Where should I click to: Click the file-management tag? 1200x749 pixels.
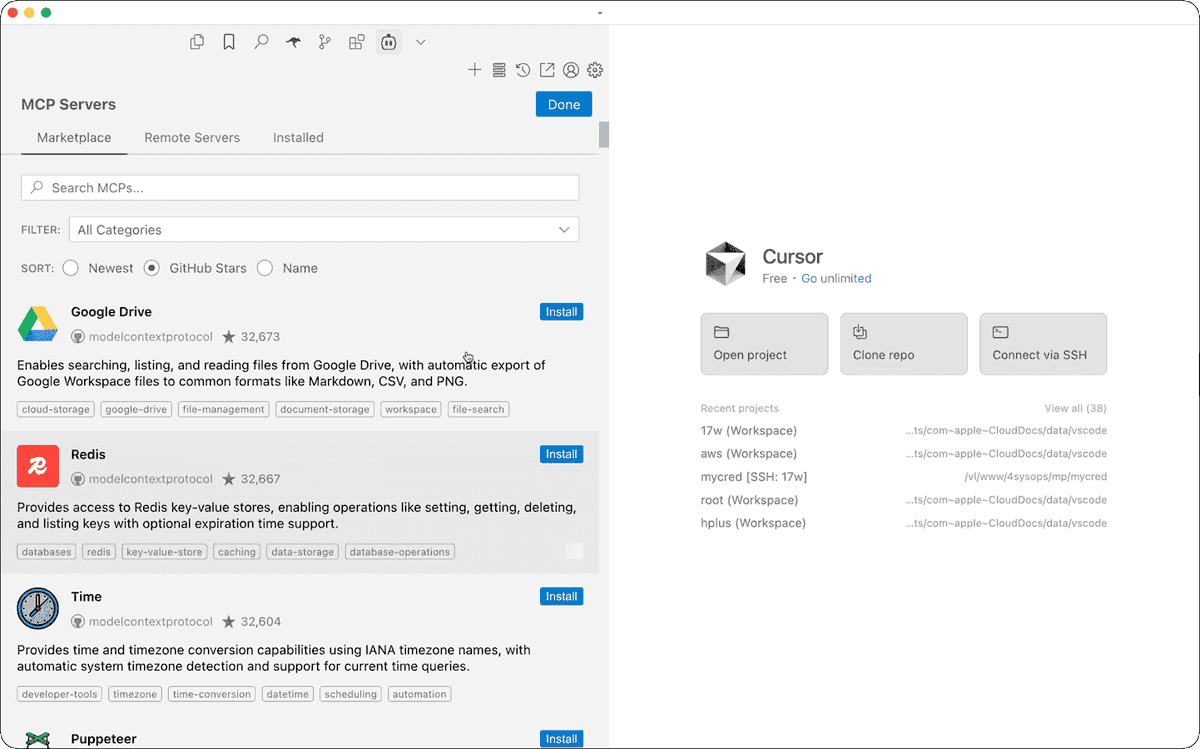(x=224, y=409)
